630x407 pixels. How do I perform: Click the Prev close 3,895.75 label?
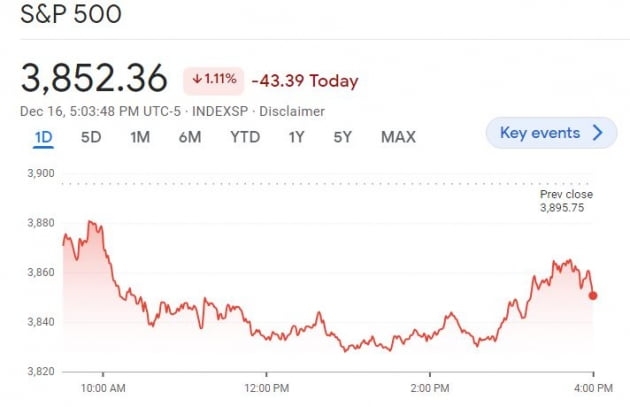[566, 200]
